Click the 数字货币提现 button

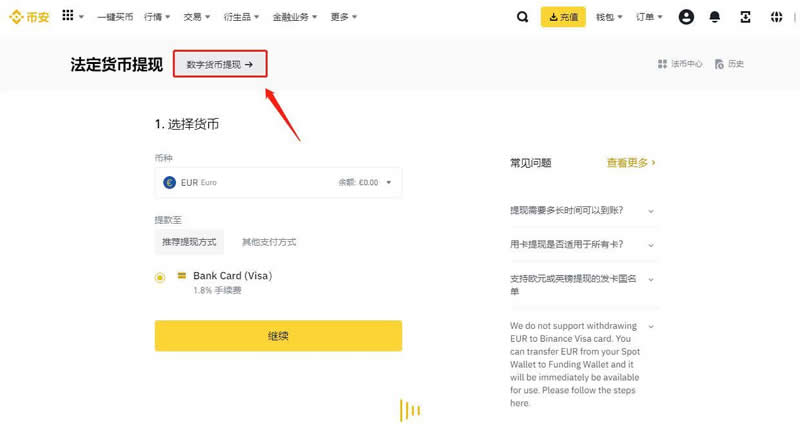pyautogui.click(x=220, y=64)
